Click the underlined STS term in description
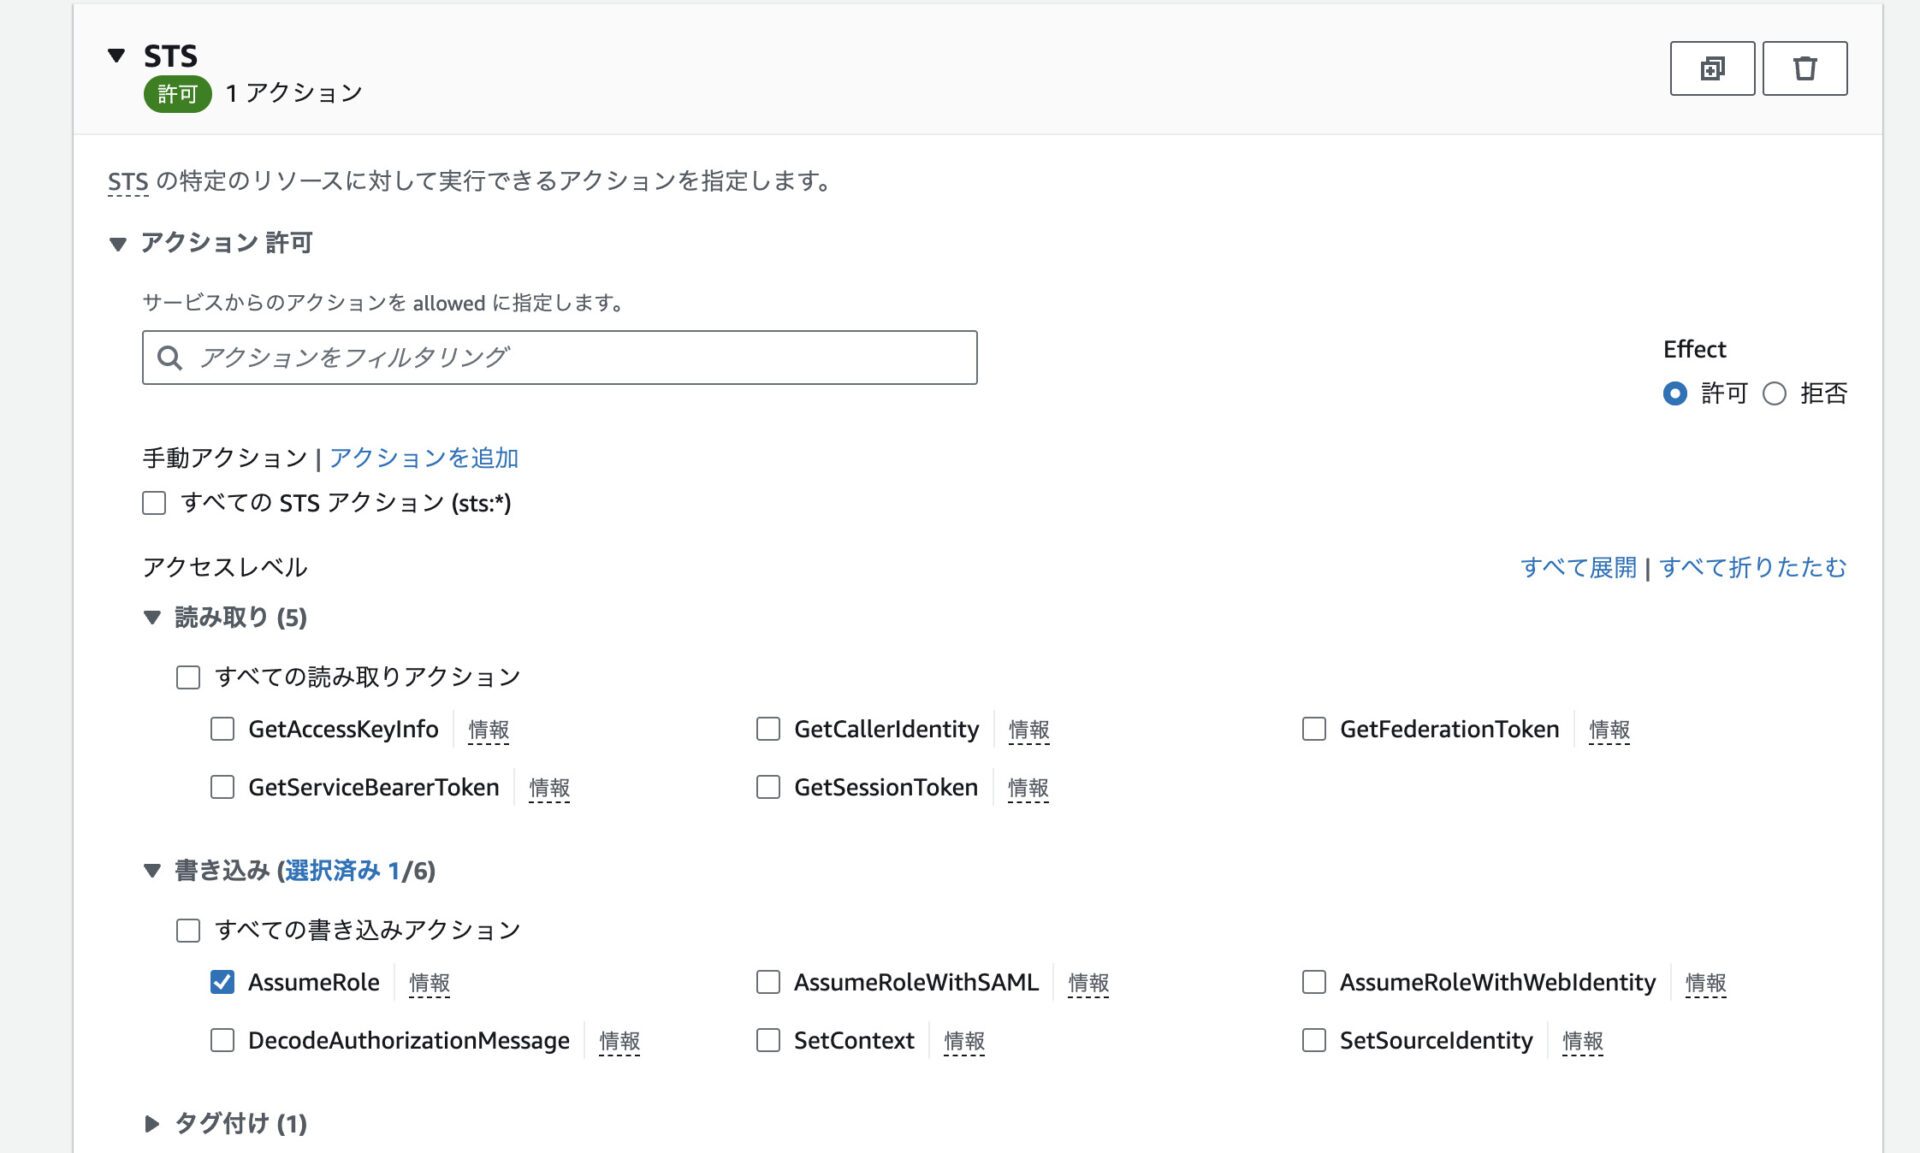Image resolution: width=1920 pixels, height=1153 pixels. [x=128, y=182]
